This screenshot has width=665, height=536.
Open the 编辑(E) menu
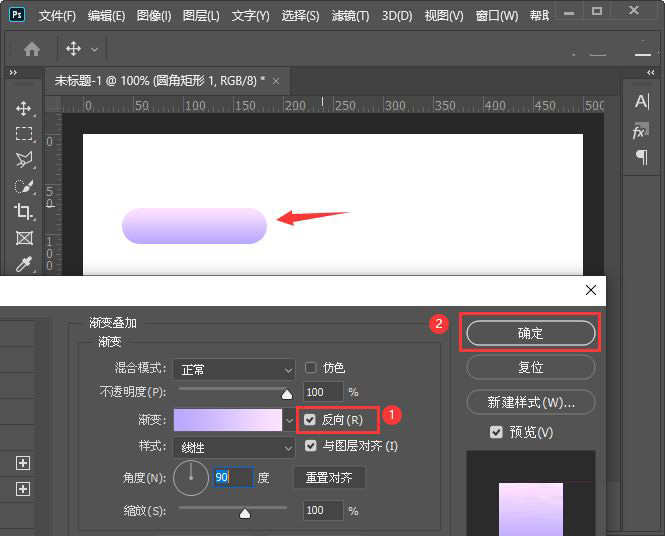106,16
